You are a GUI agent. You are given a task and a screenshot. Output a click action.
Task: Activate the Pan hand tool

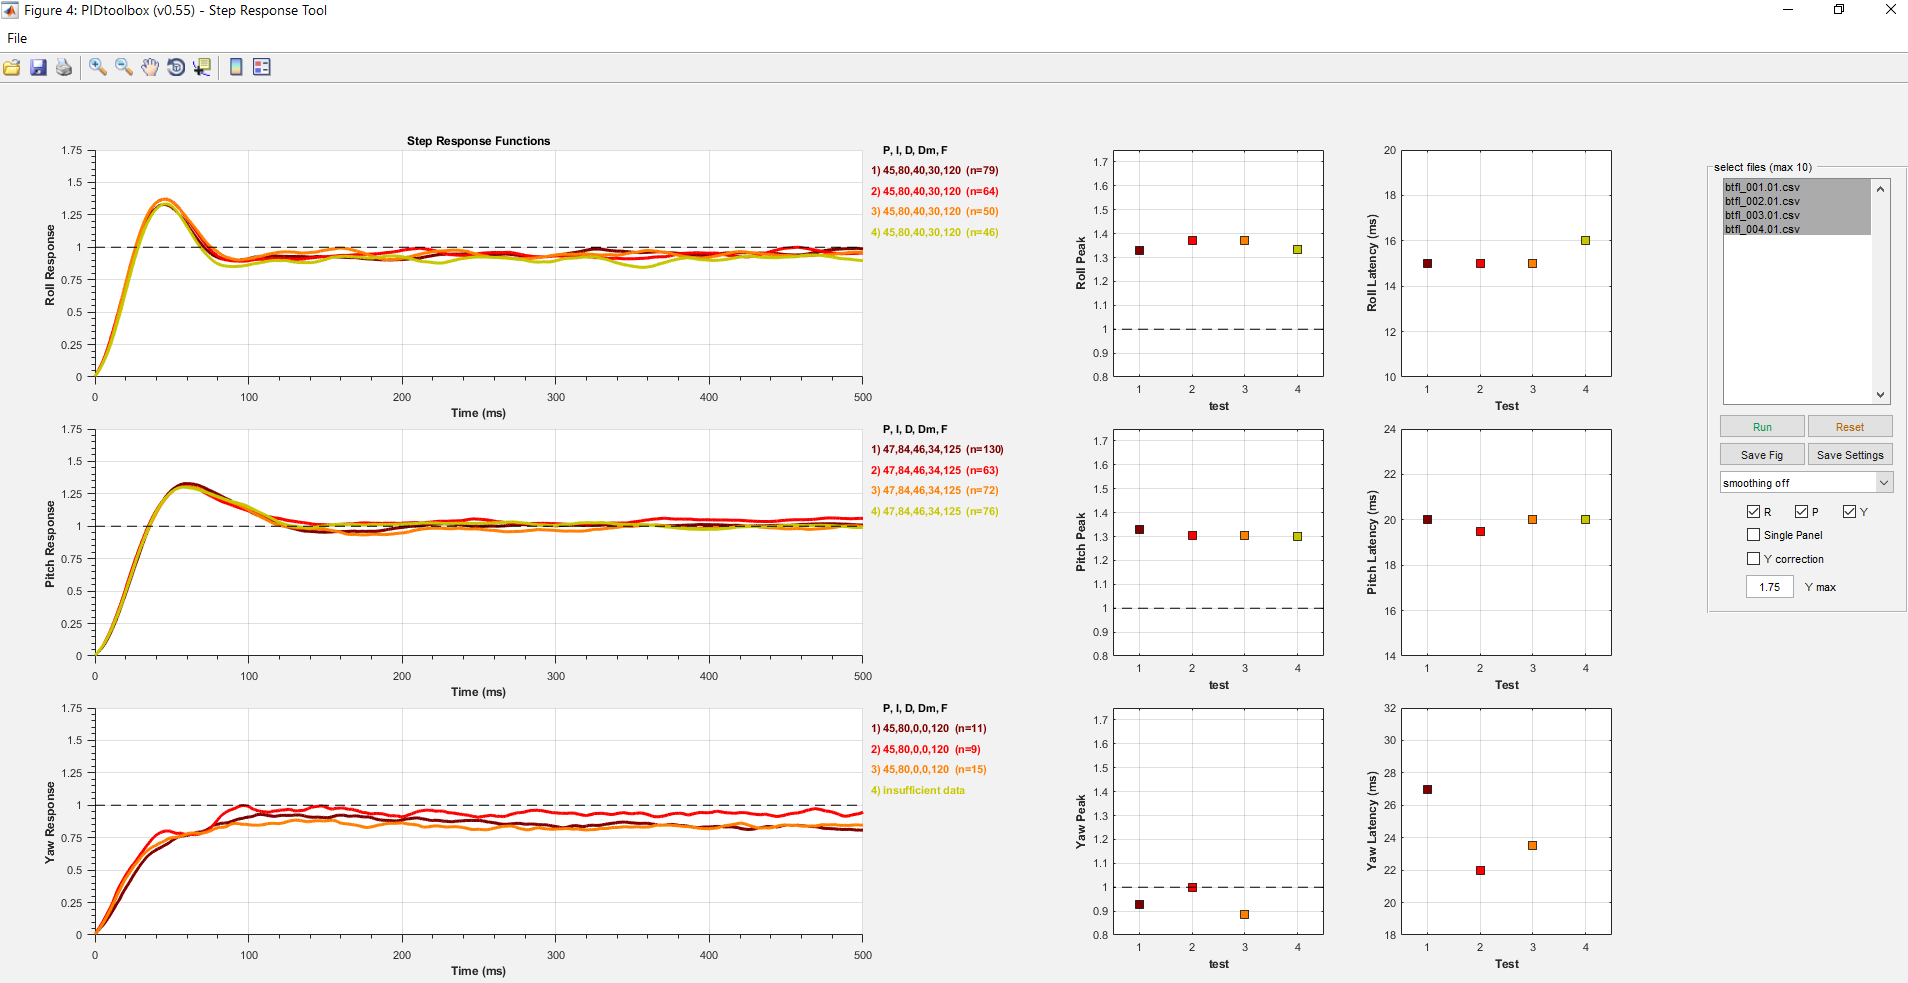pos(149,67)
